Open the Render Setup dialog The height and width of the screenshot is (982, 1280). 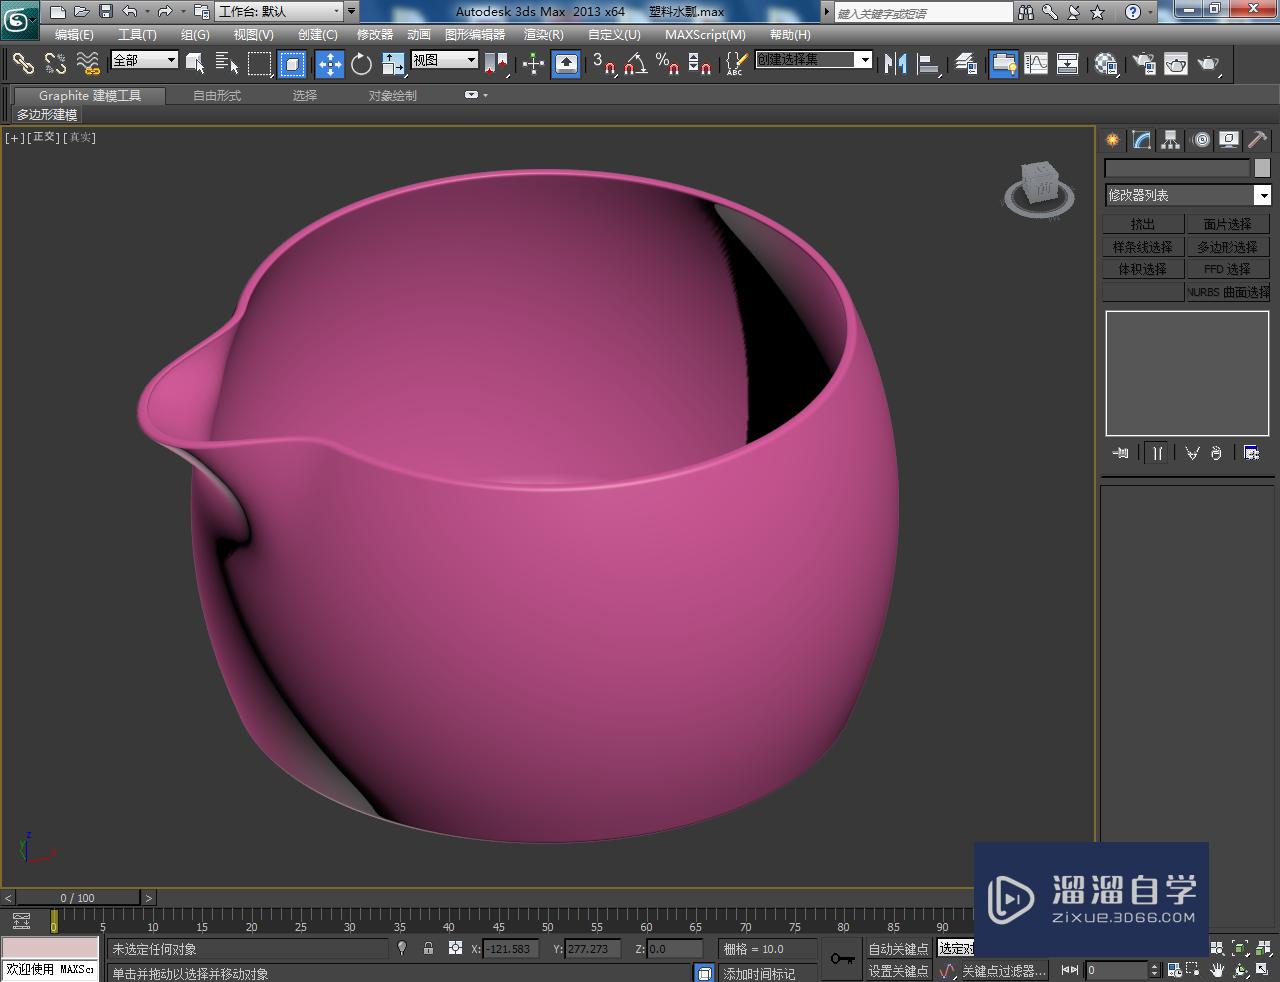tap(1144, 64)
